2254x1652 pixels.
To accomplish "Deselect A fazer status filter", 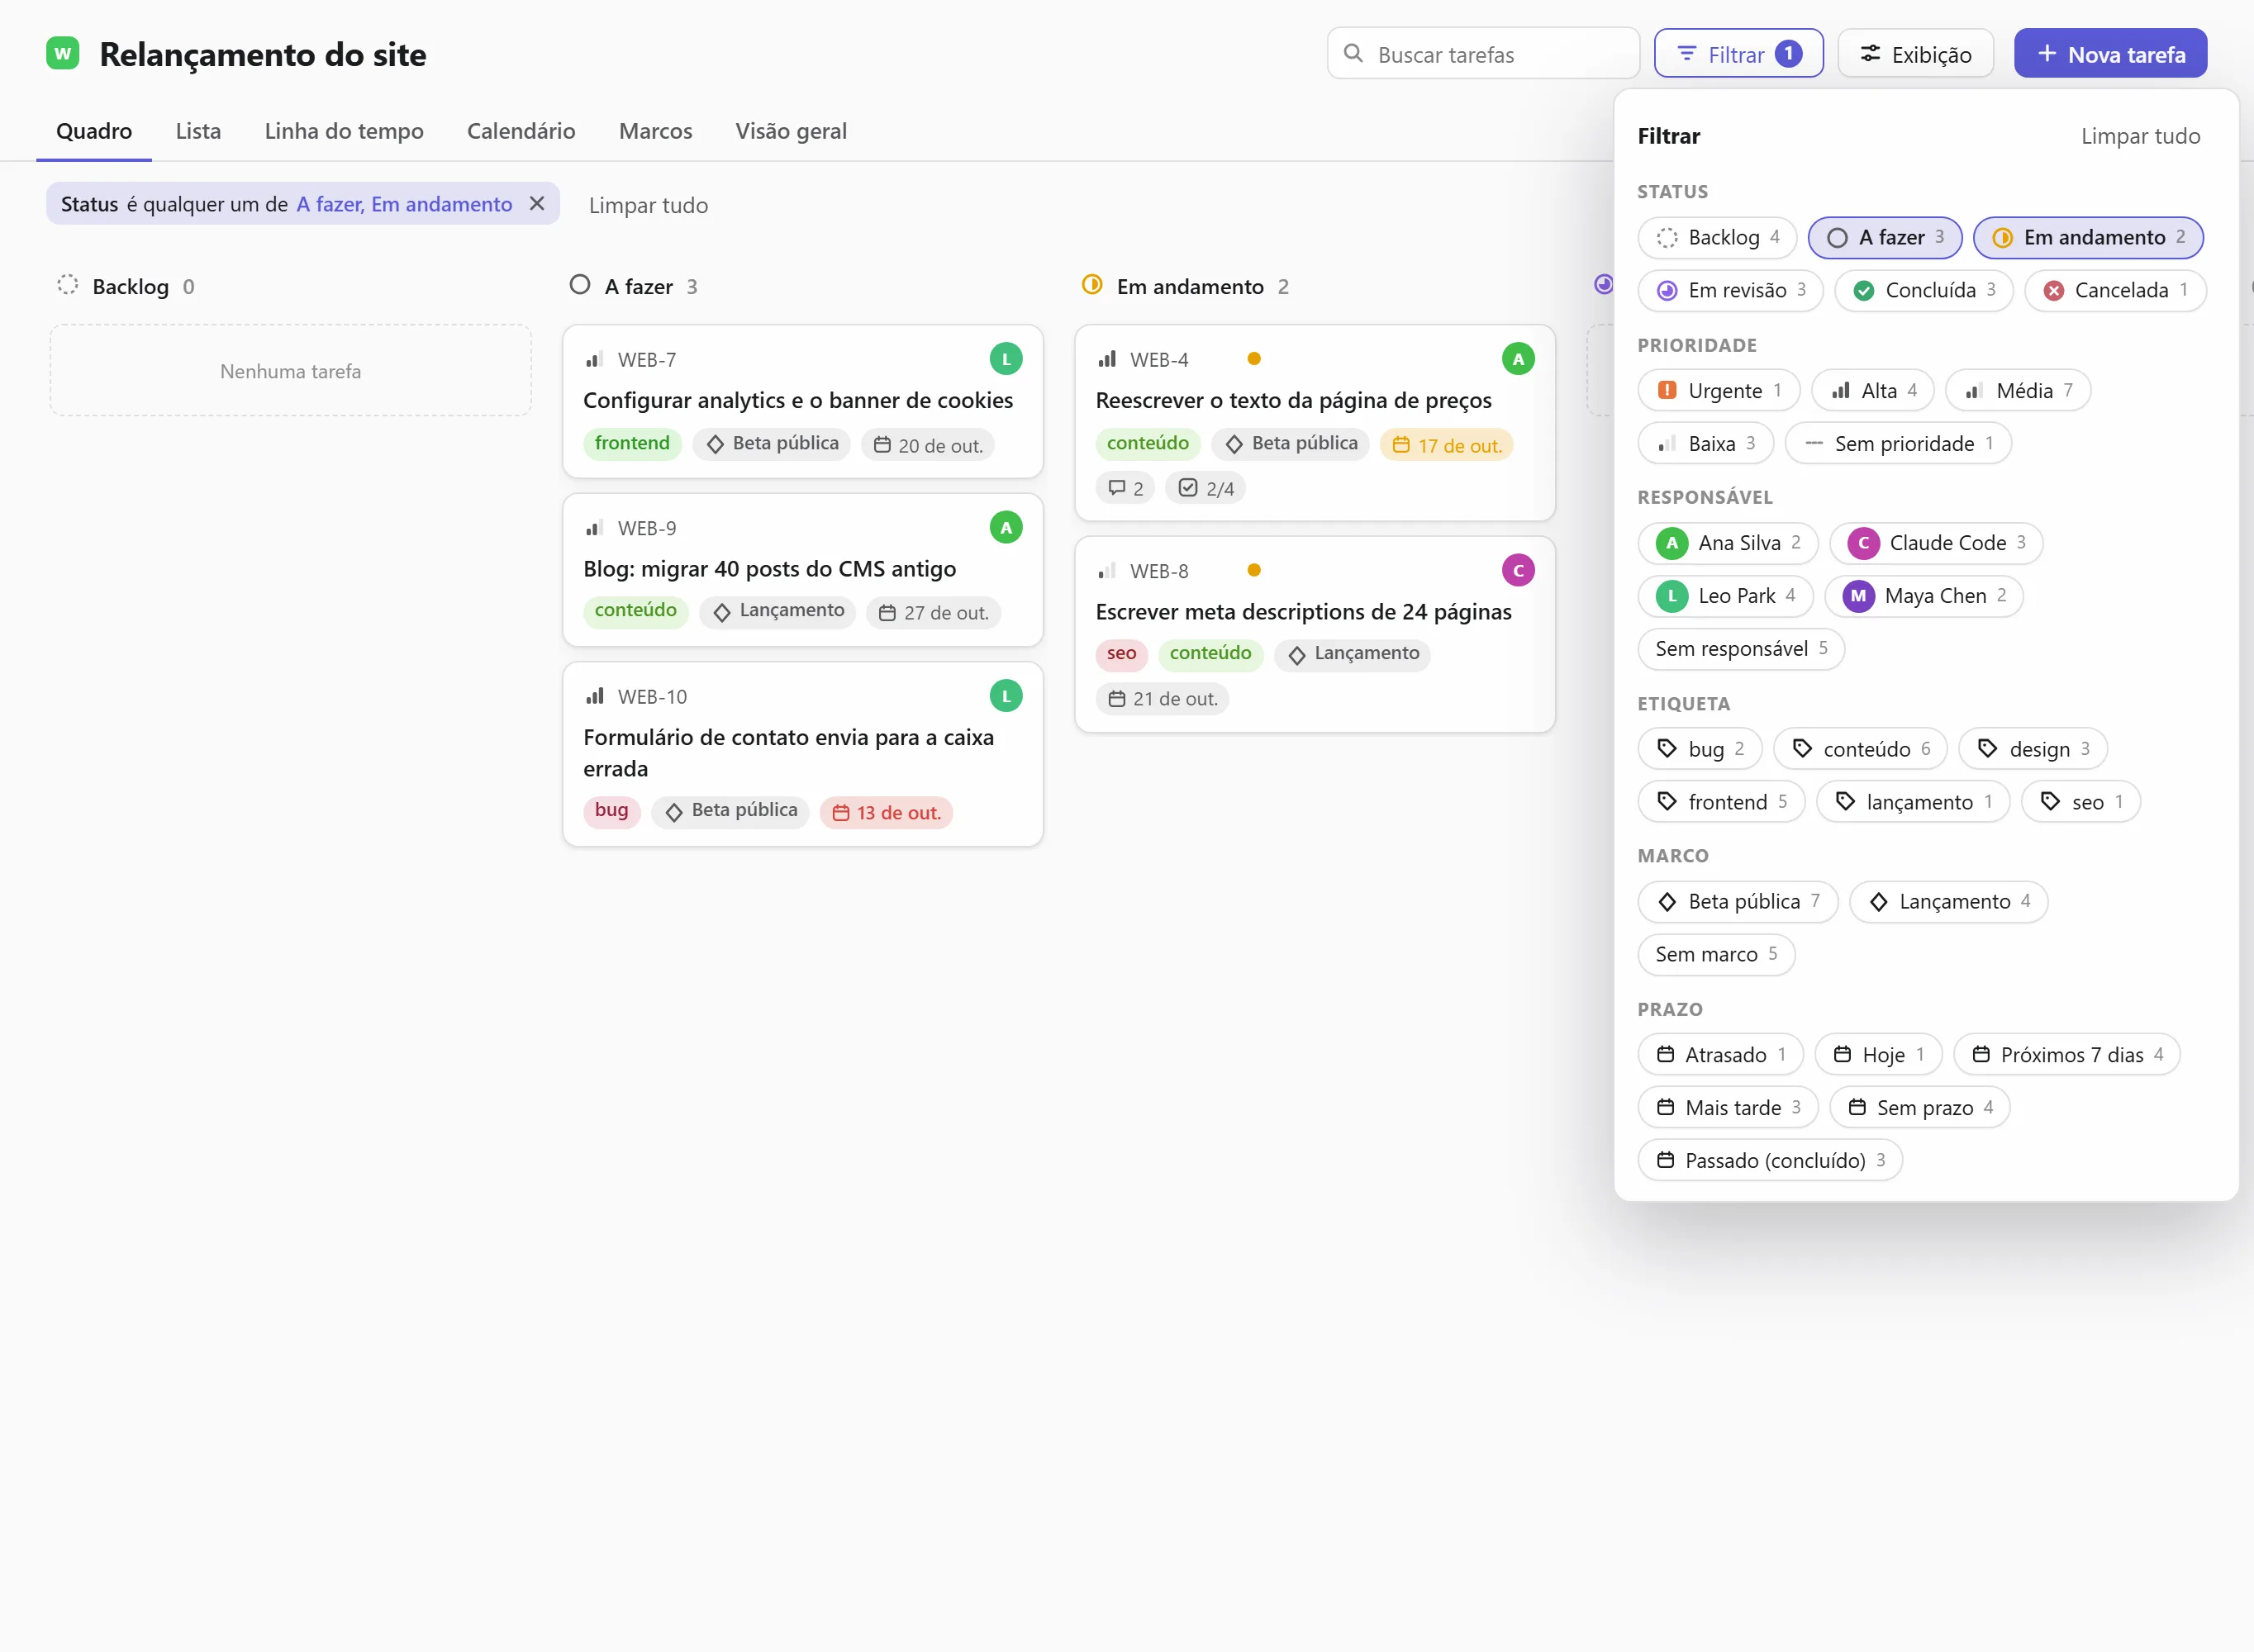I will 1884,238.
